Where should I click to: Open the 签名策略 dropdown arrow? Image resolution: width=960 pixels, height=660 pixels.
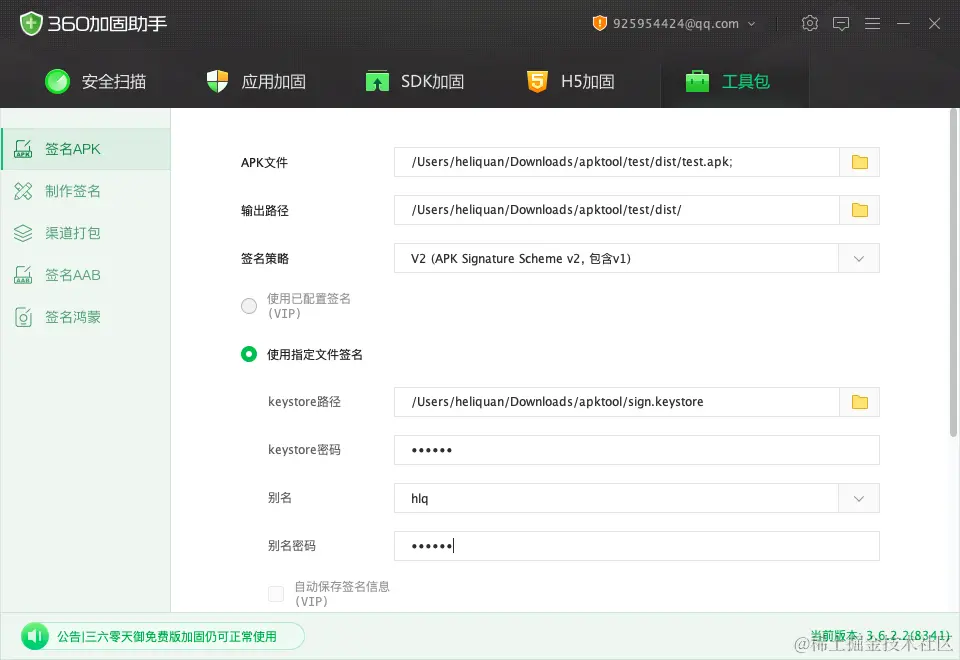click(858, 258)
